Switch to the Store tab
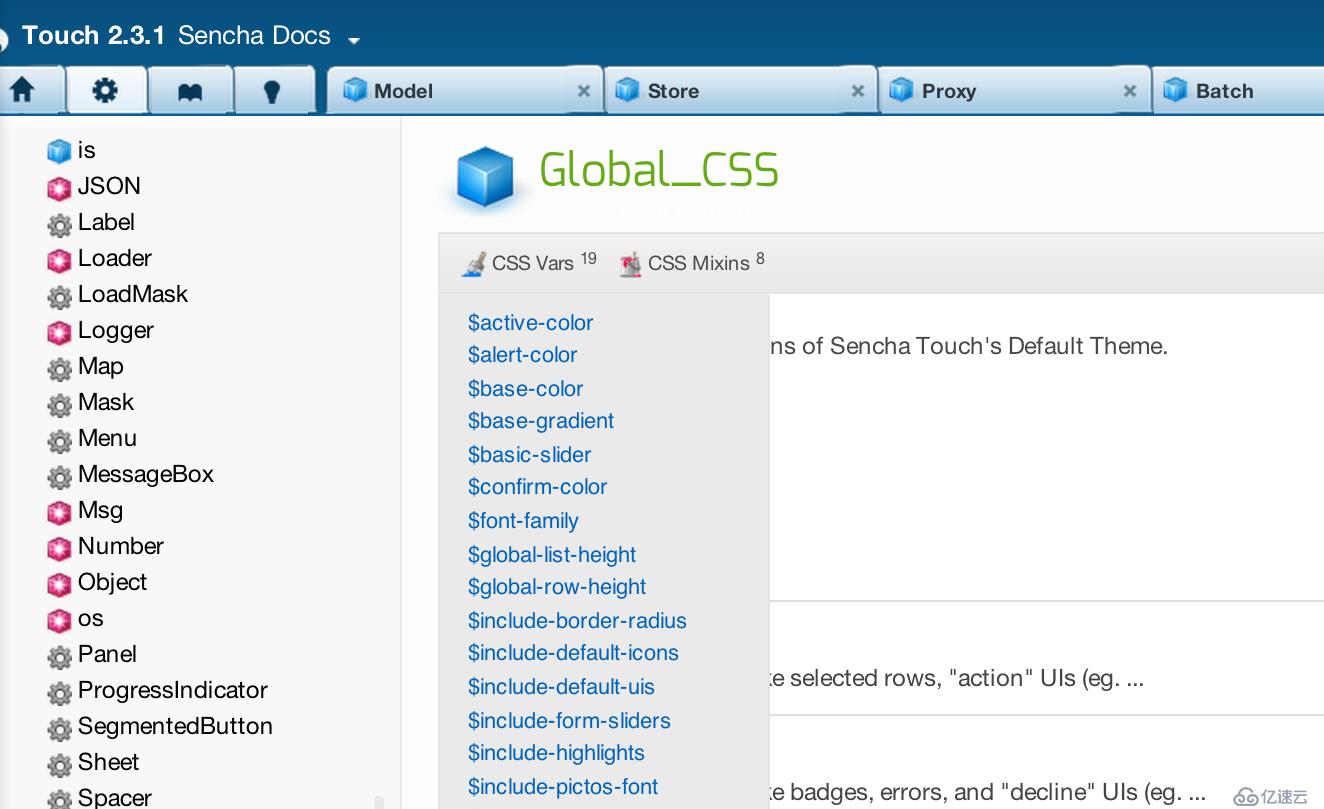The height and width of the screenshot is (809, 1324). tap(739, 90)
